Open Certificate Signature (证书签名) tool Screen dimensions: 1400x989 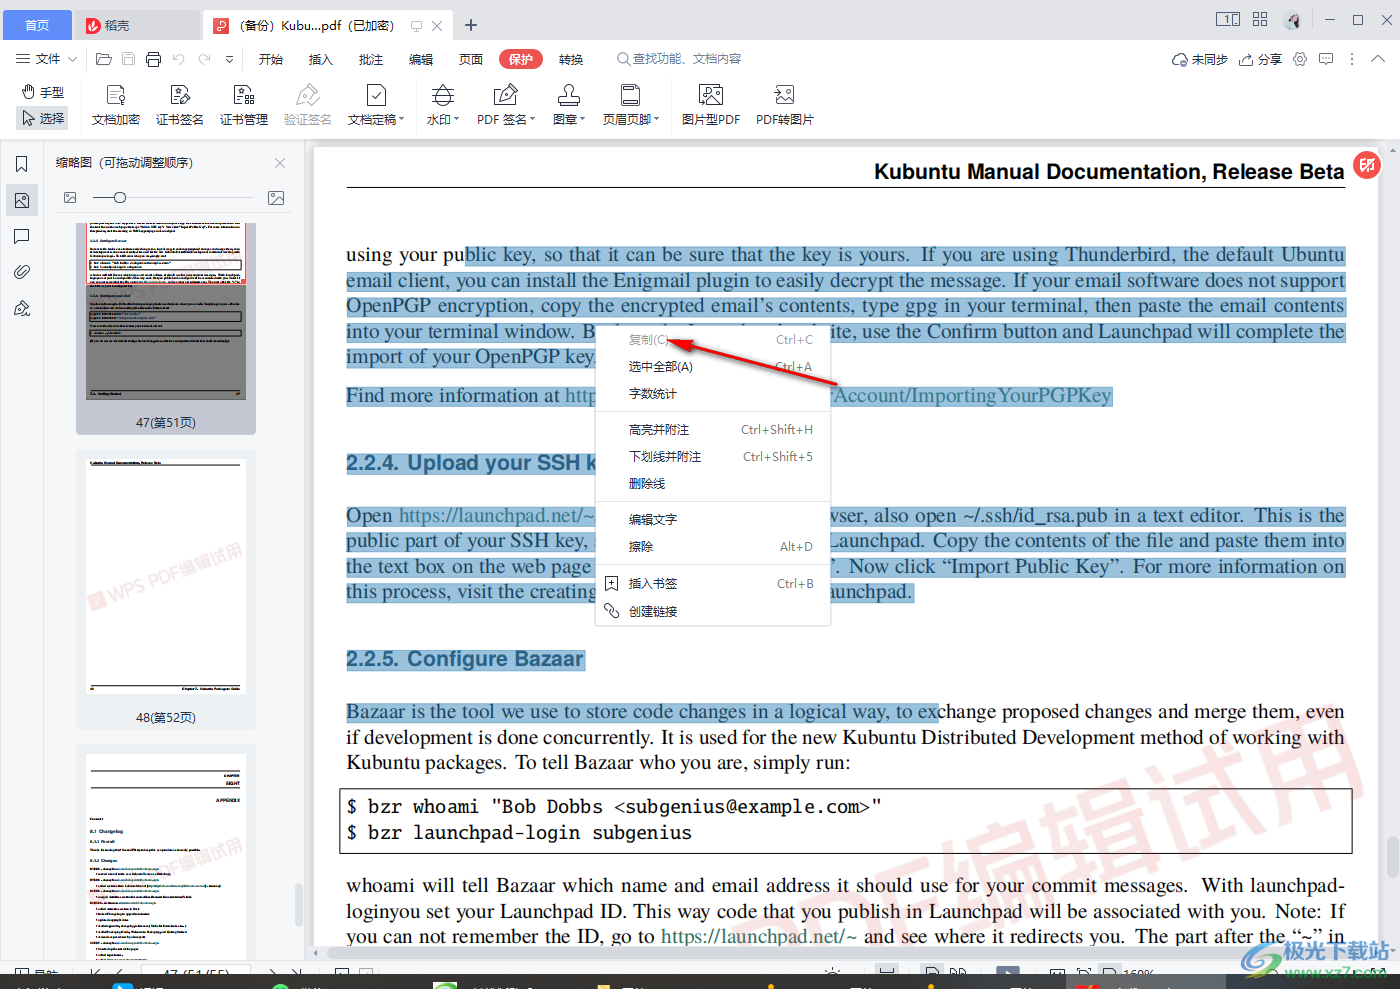[180, 105]
